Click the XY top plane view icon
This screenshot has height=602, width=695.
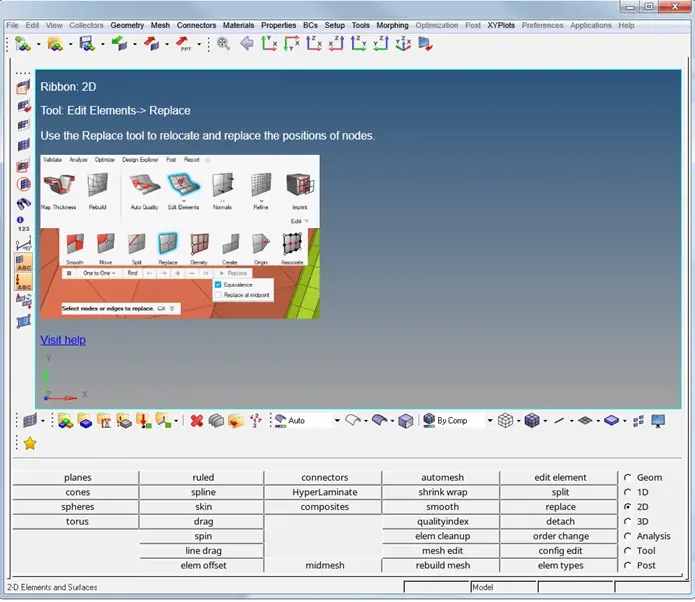tap(270, 43)
